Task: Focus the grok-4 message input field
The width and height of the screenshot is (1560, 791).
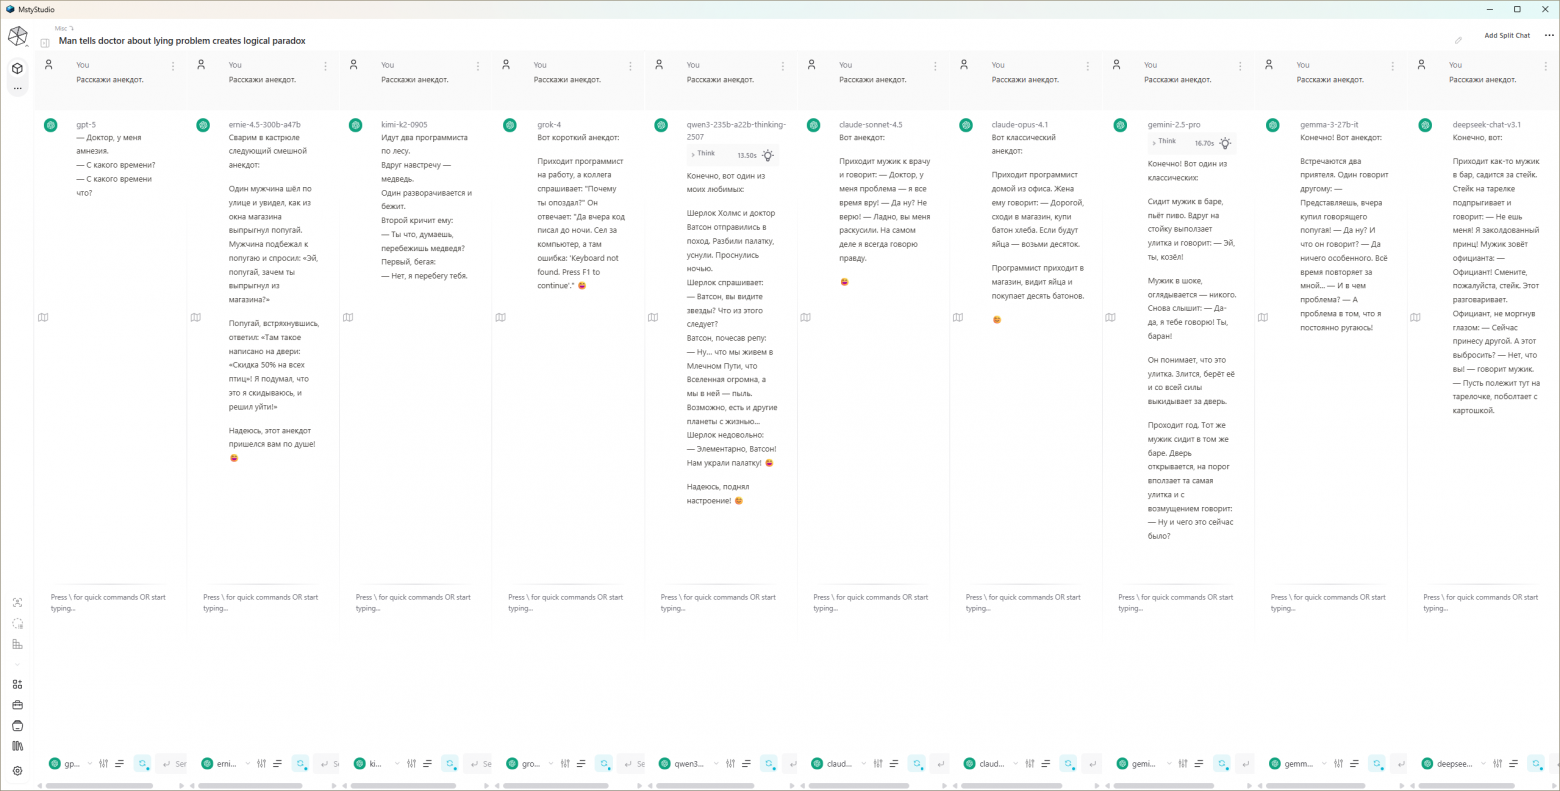Action: point(567,603)
